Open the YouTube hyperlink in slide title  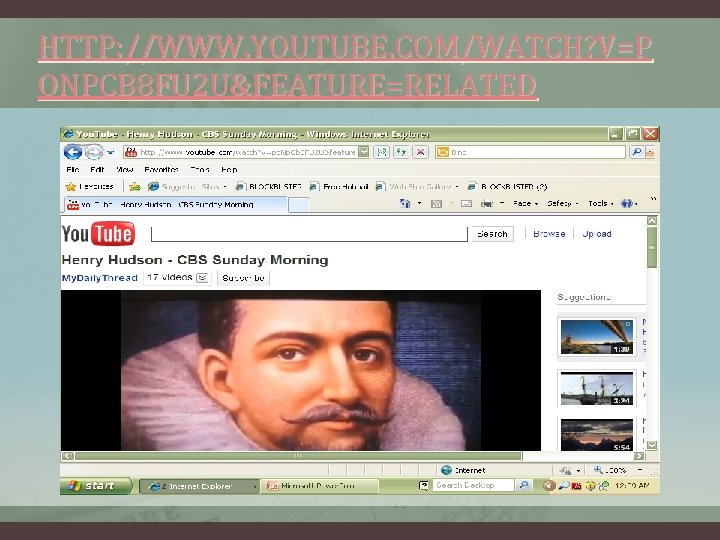click(345, 66)
